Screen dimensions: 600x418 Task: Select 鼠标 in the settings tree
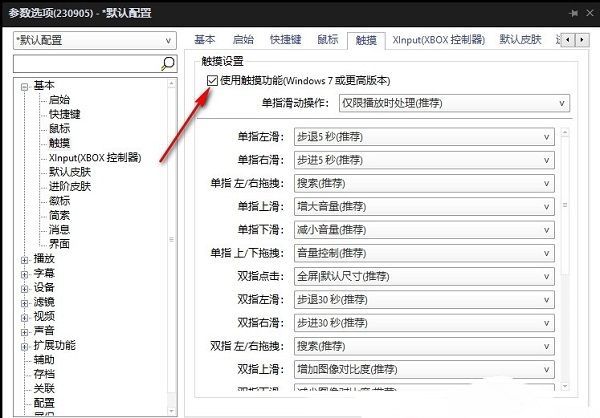tap(59, 129)
